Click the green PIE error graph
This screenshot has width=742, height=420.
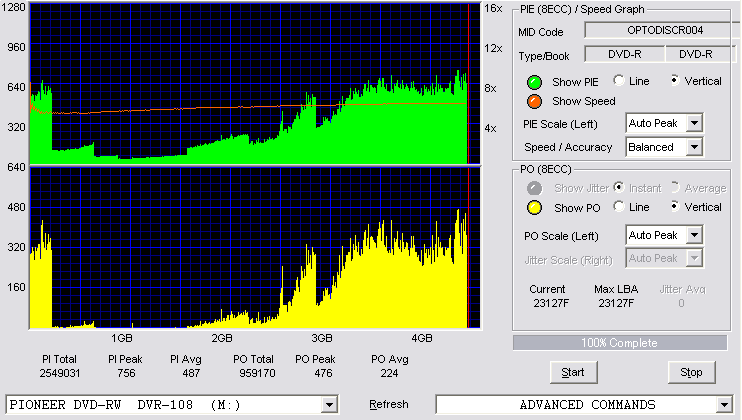[x=255, y=84]
